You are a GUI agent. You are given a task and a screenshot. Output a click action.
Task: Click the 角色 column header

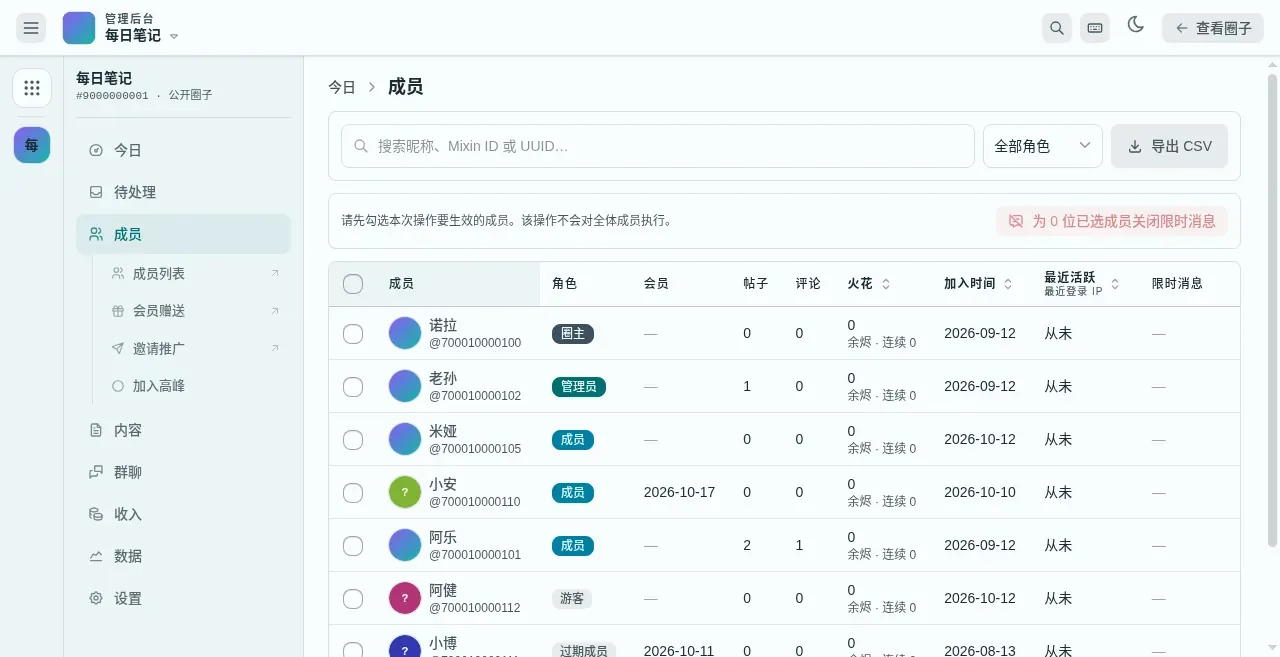coord(564,284)
